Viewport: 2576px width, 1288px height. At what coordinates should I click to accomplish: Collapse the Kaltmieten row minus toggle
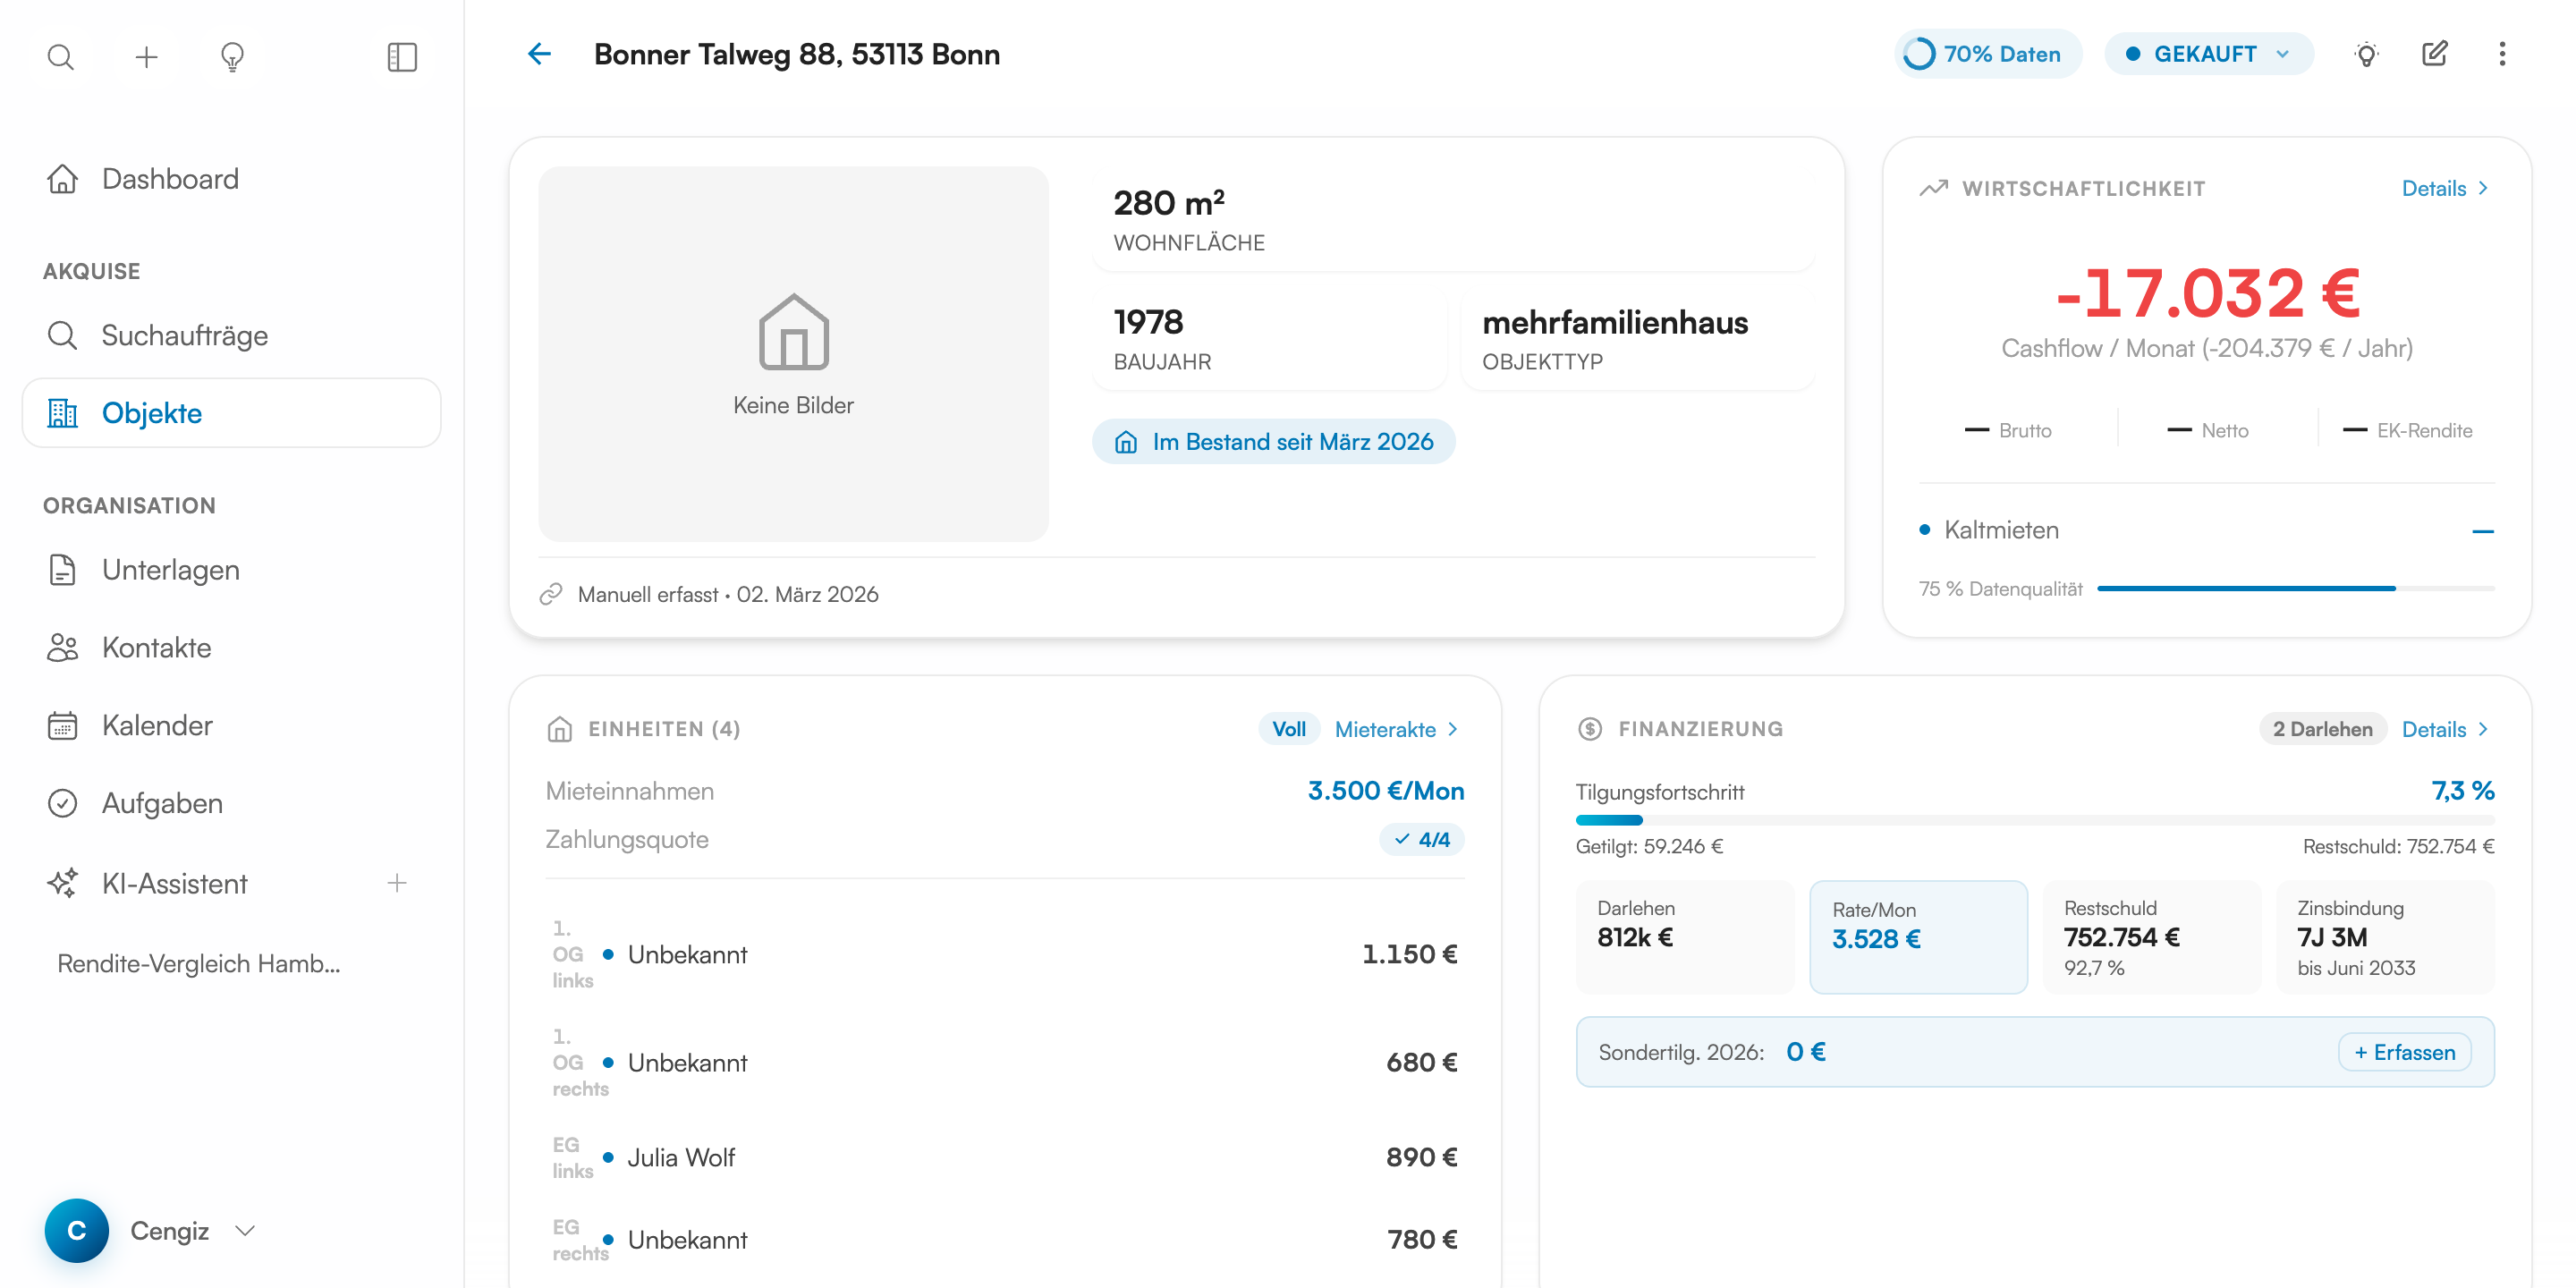pos(2482,531)
